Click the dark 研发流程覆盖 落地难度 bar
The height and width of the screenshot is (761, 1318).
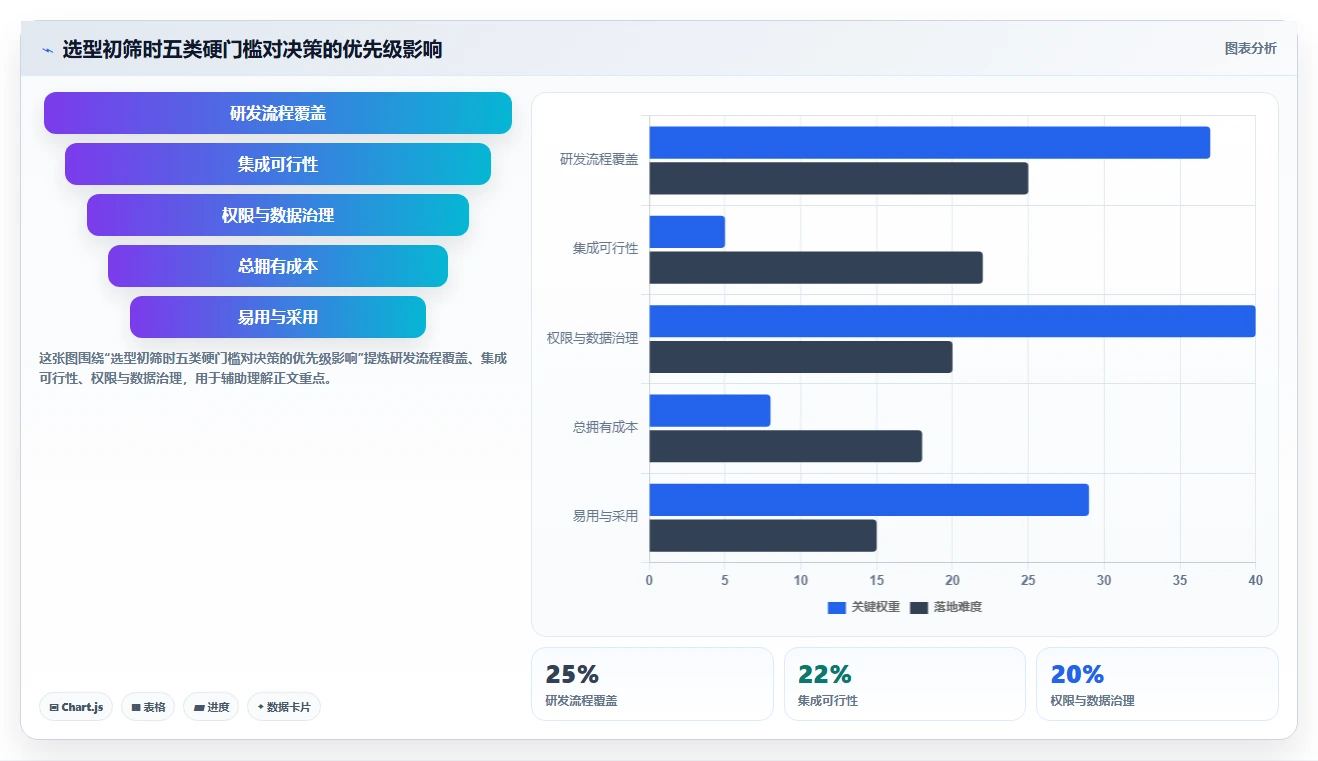tap(838, 179)
